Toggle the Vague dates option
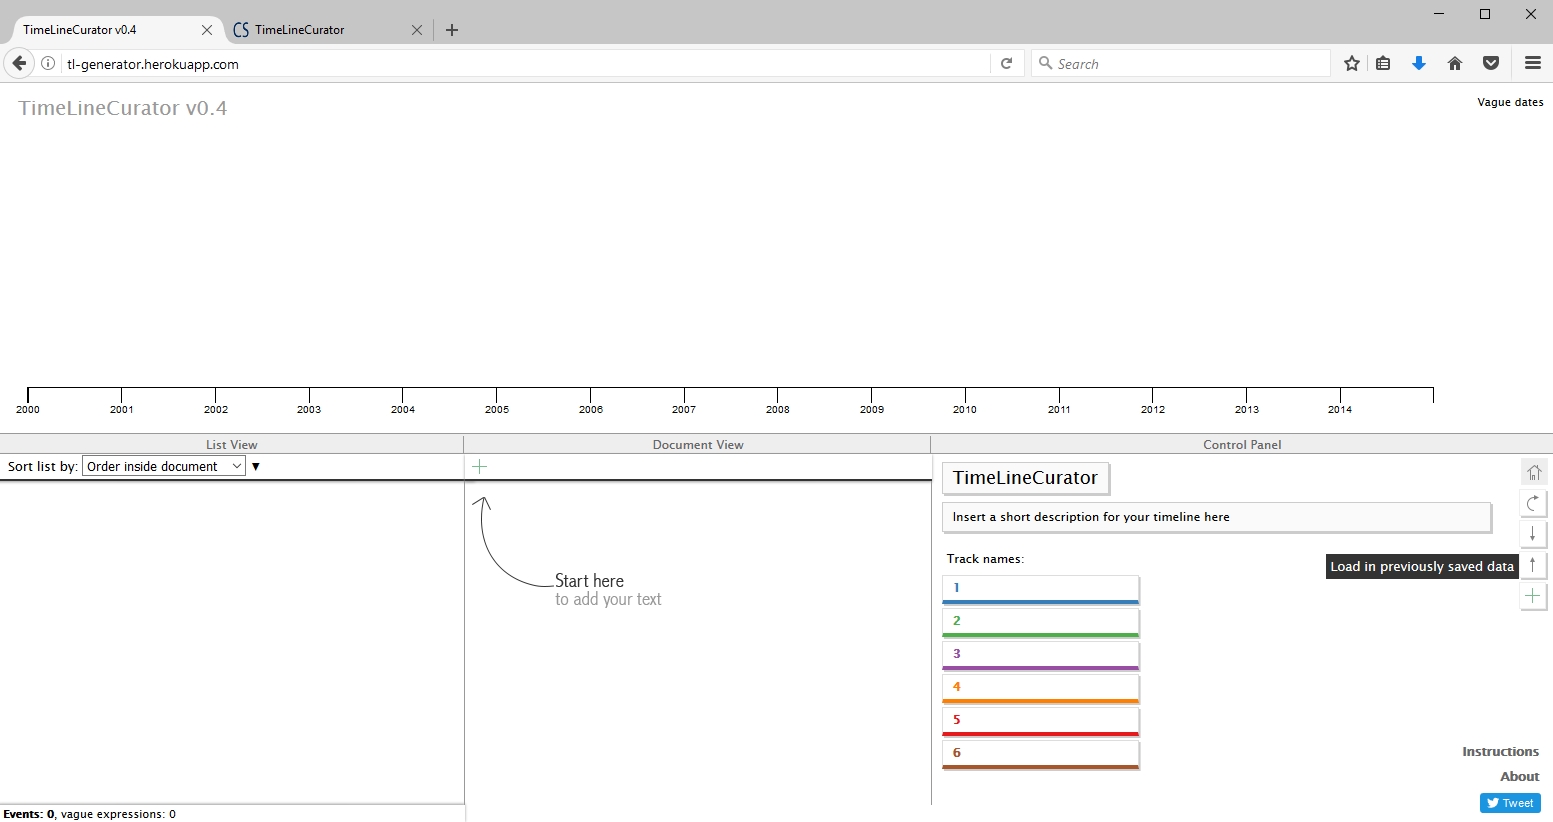Screen dimensions: 1553x822 pos(1509,102)
